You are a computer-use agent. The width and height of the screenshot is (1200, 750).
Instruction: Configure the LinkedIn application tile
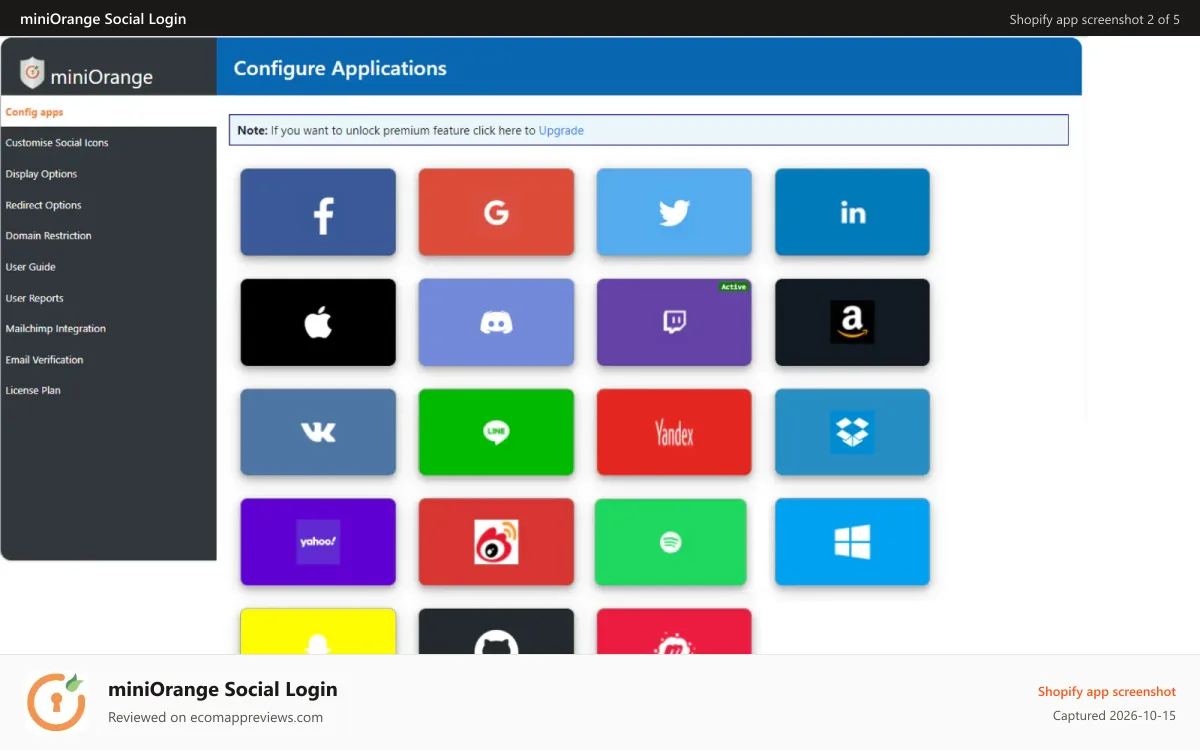[x=852, y=212]
